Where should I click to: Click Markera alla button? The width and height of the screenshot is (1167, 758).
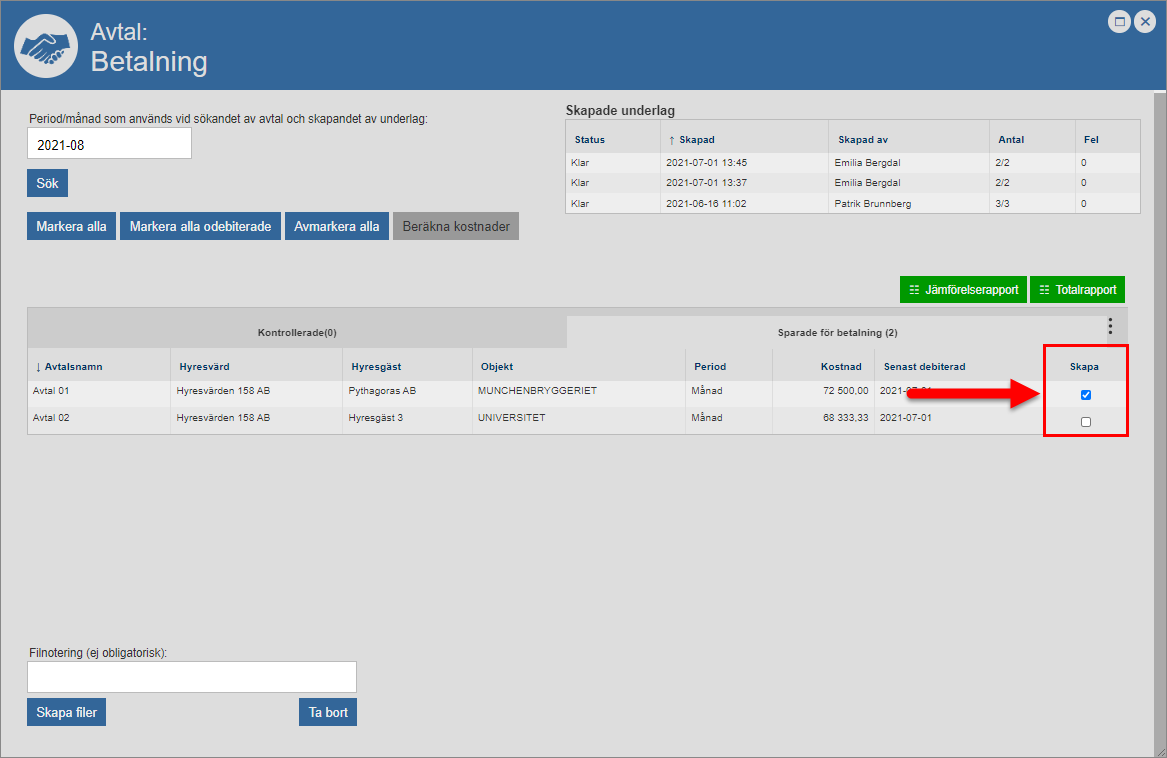(71, 226)
